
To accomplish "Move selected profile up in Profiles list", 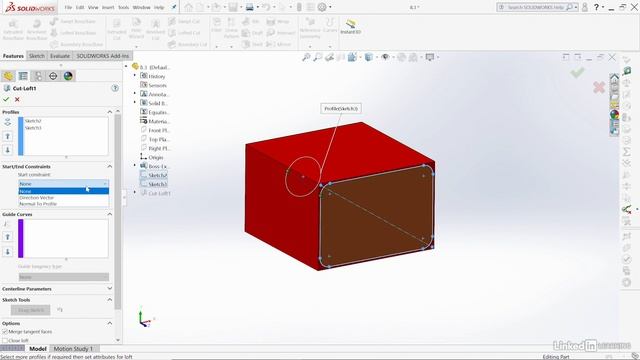I will [7, 136].
